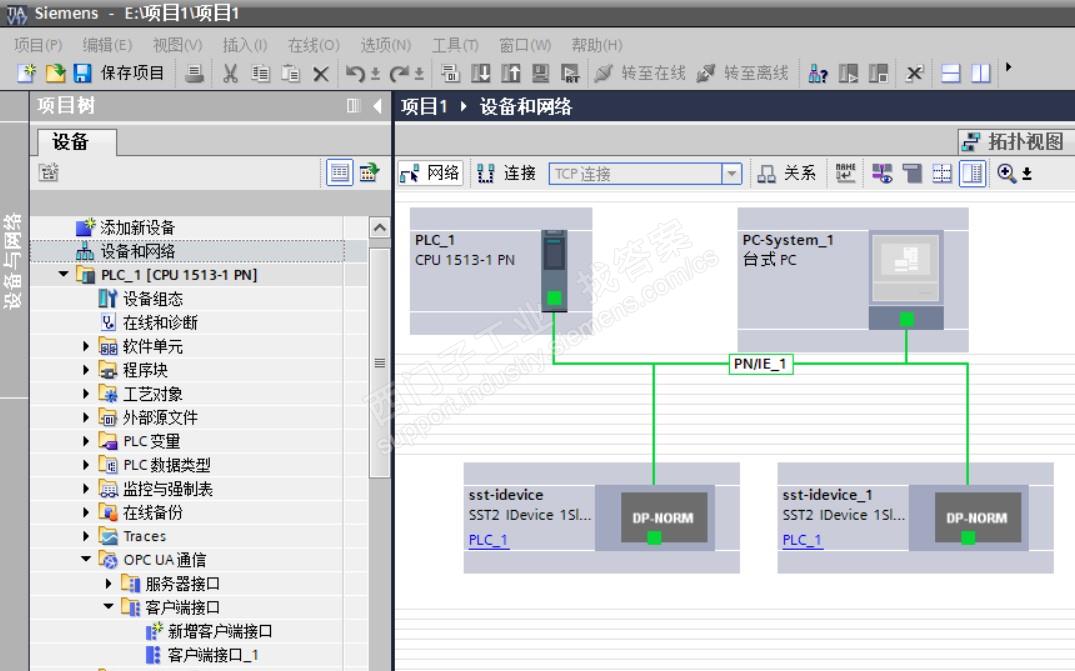Image resolution: width=1075 pixels, height=671 pixels.
Task: Expand the PLC 变量 folder
Action: click(86, 441)
